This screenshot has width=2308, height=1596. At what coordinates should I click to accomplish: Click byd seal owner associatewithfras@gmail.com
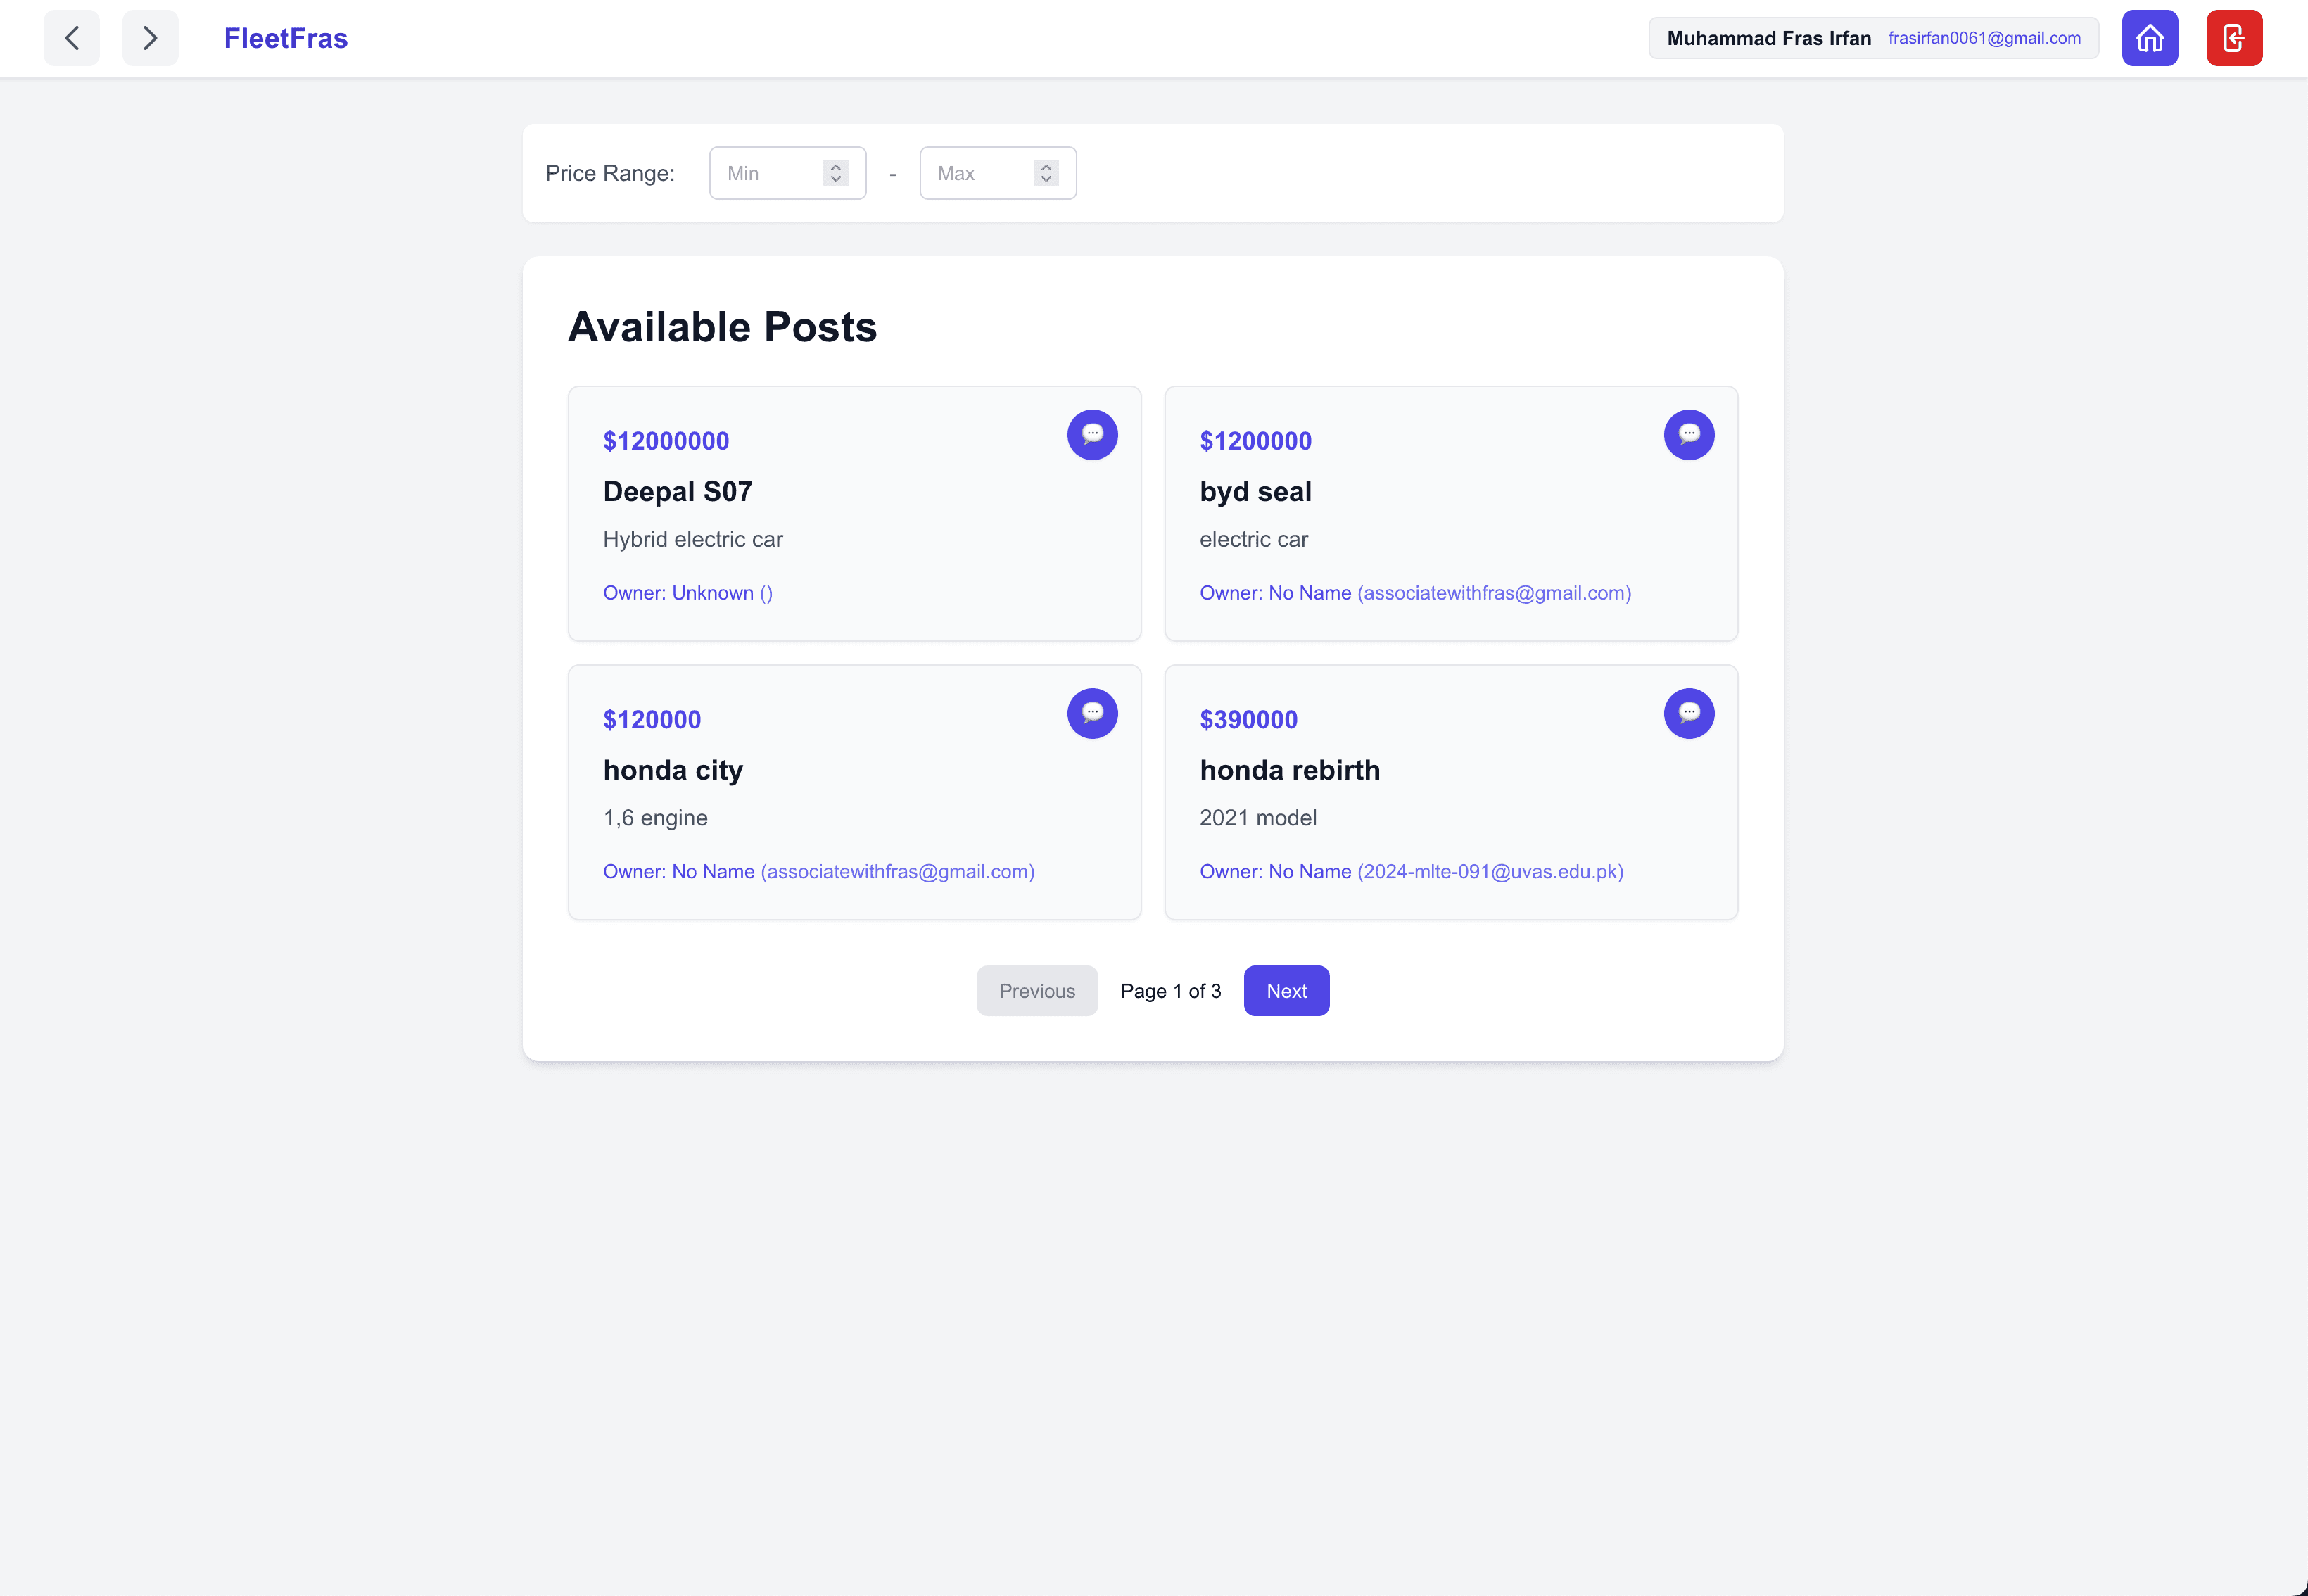point(1494,593)
